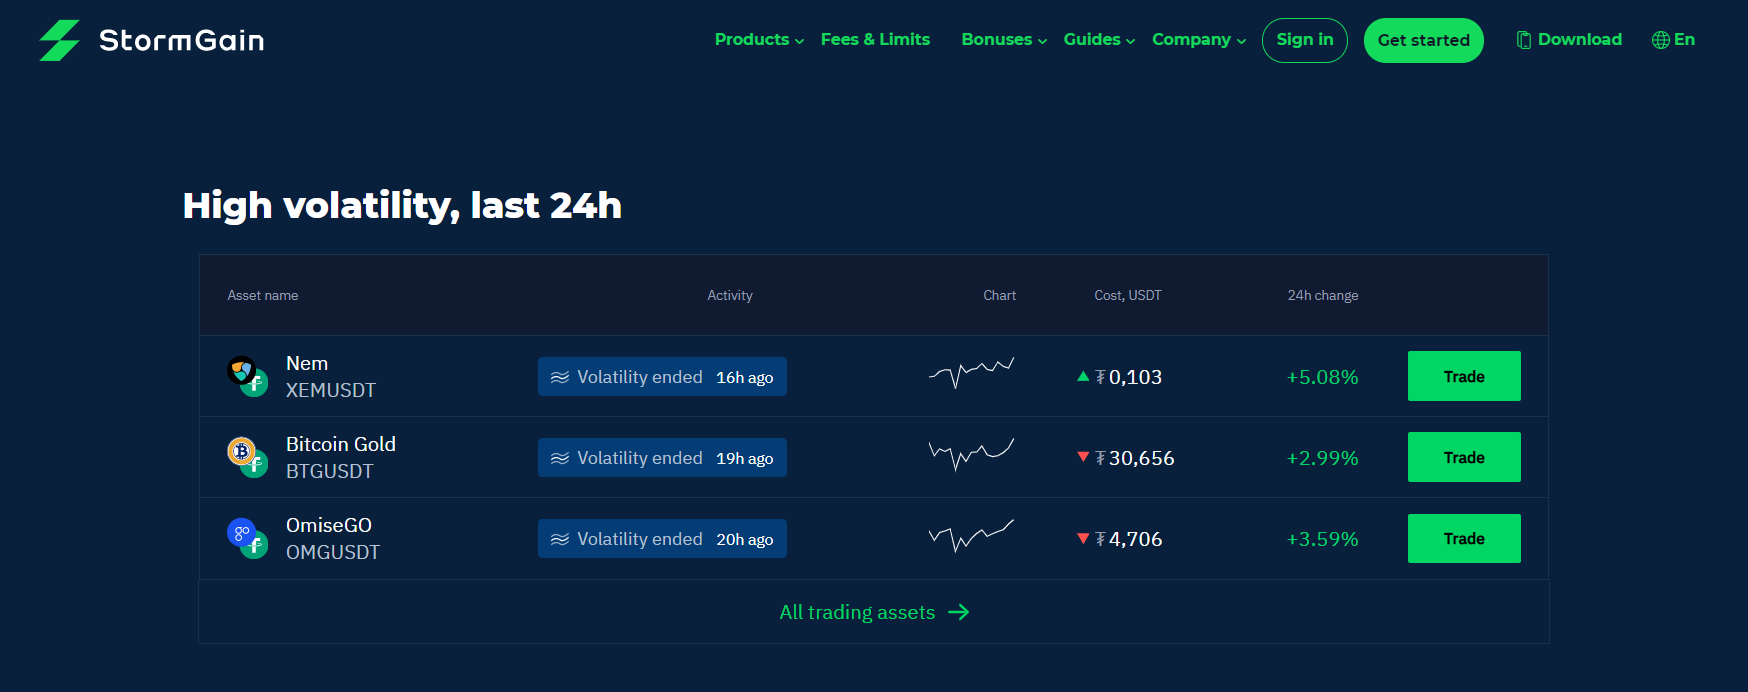This screenshot has height=692, width=1748.
Task: Click the StormGain lightning bolt logo
Action: 59,40
